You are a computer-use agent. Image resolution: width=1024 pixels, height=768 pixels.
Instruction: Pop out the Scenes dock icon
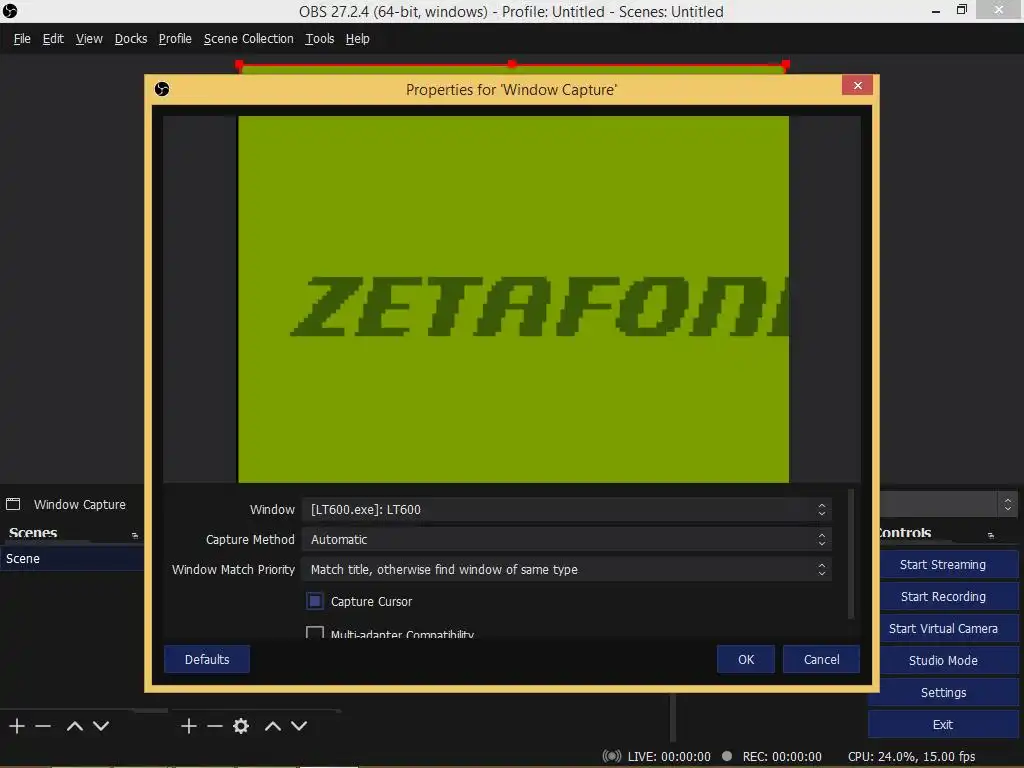tap(135, 535)
